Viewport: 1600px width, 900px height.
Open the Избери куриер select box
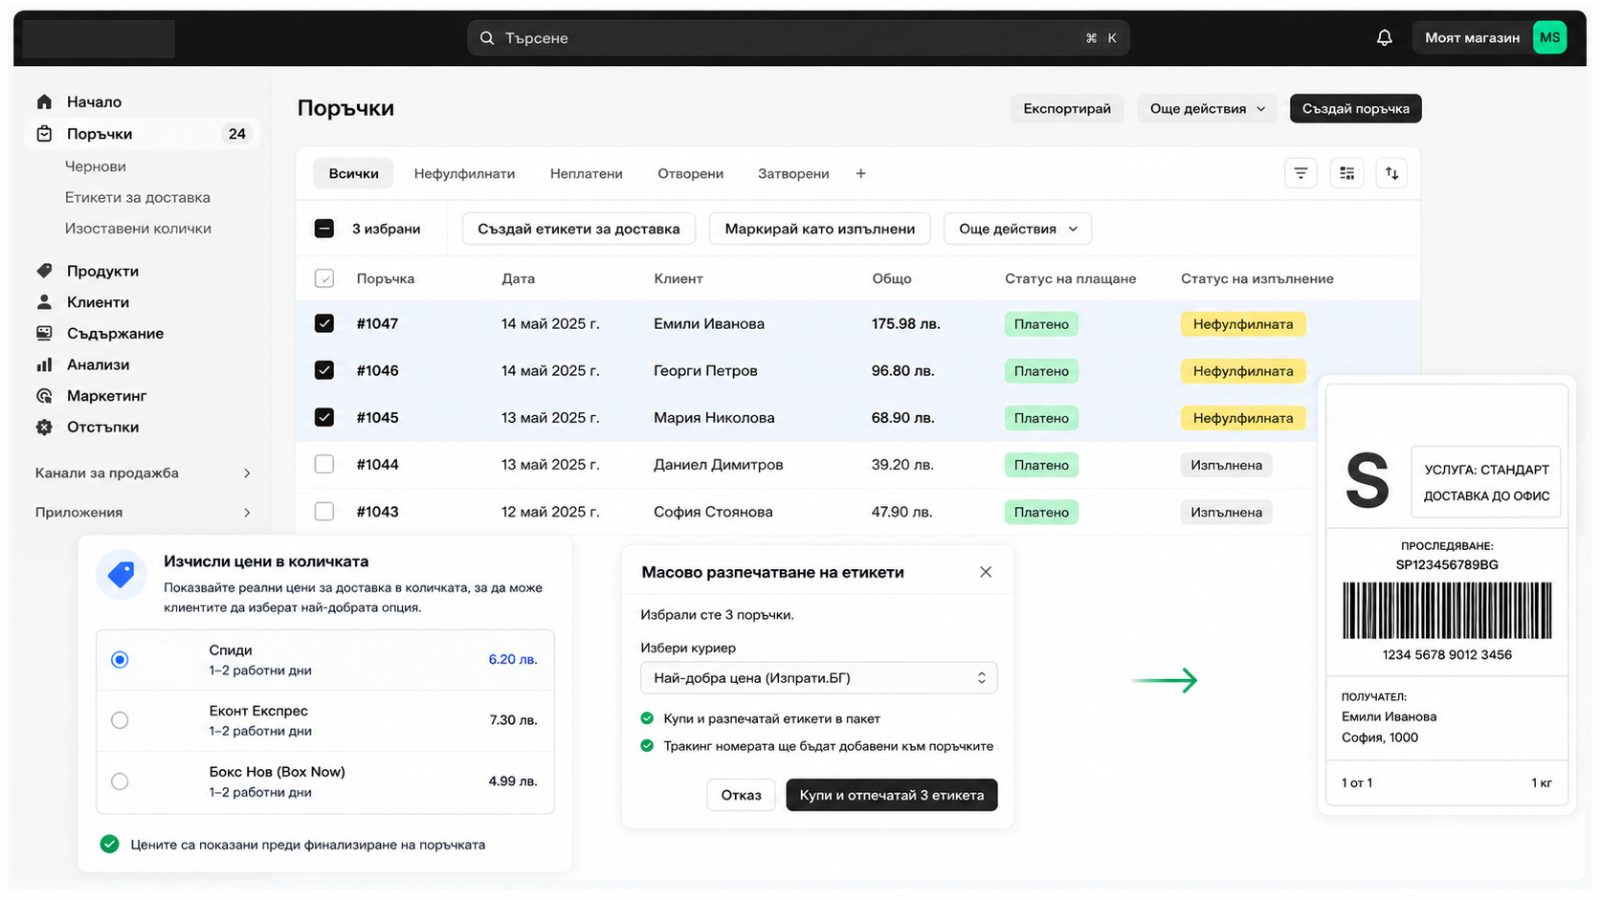click(818, 678)
